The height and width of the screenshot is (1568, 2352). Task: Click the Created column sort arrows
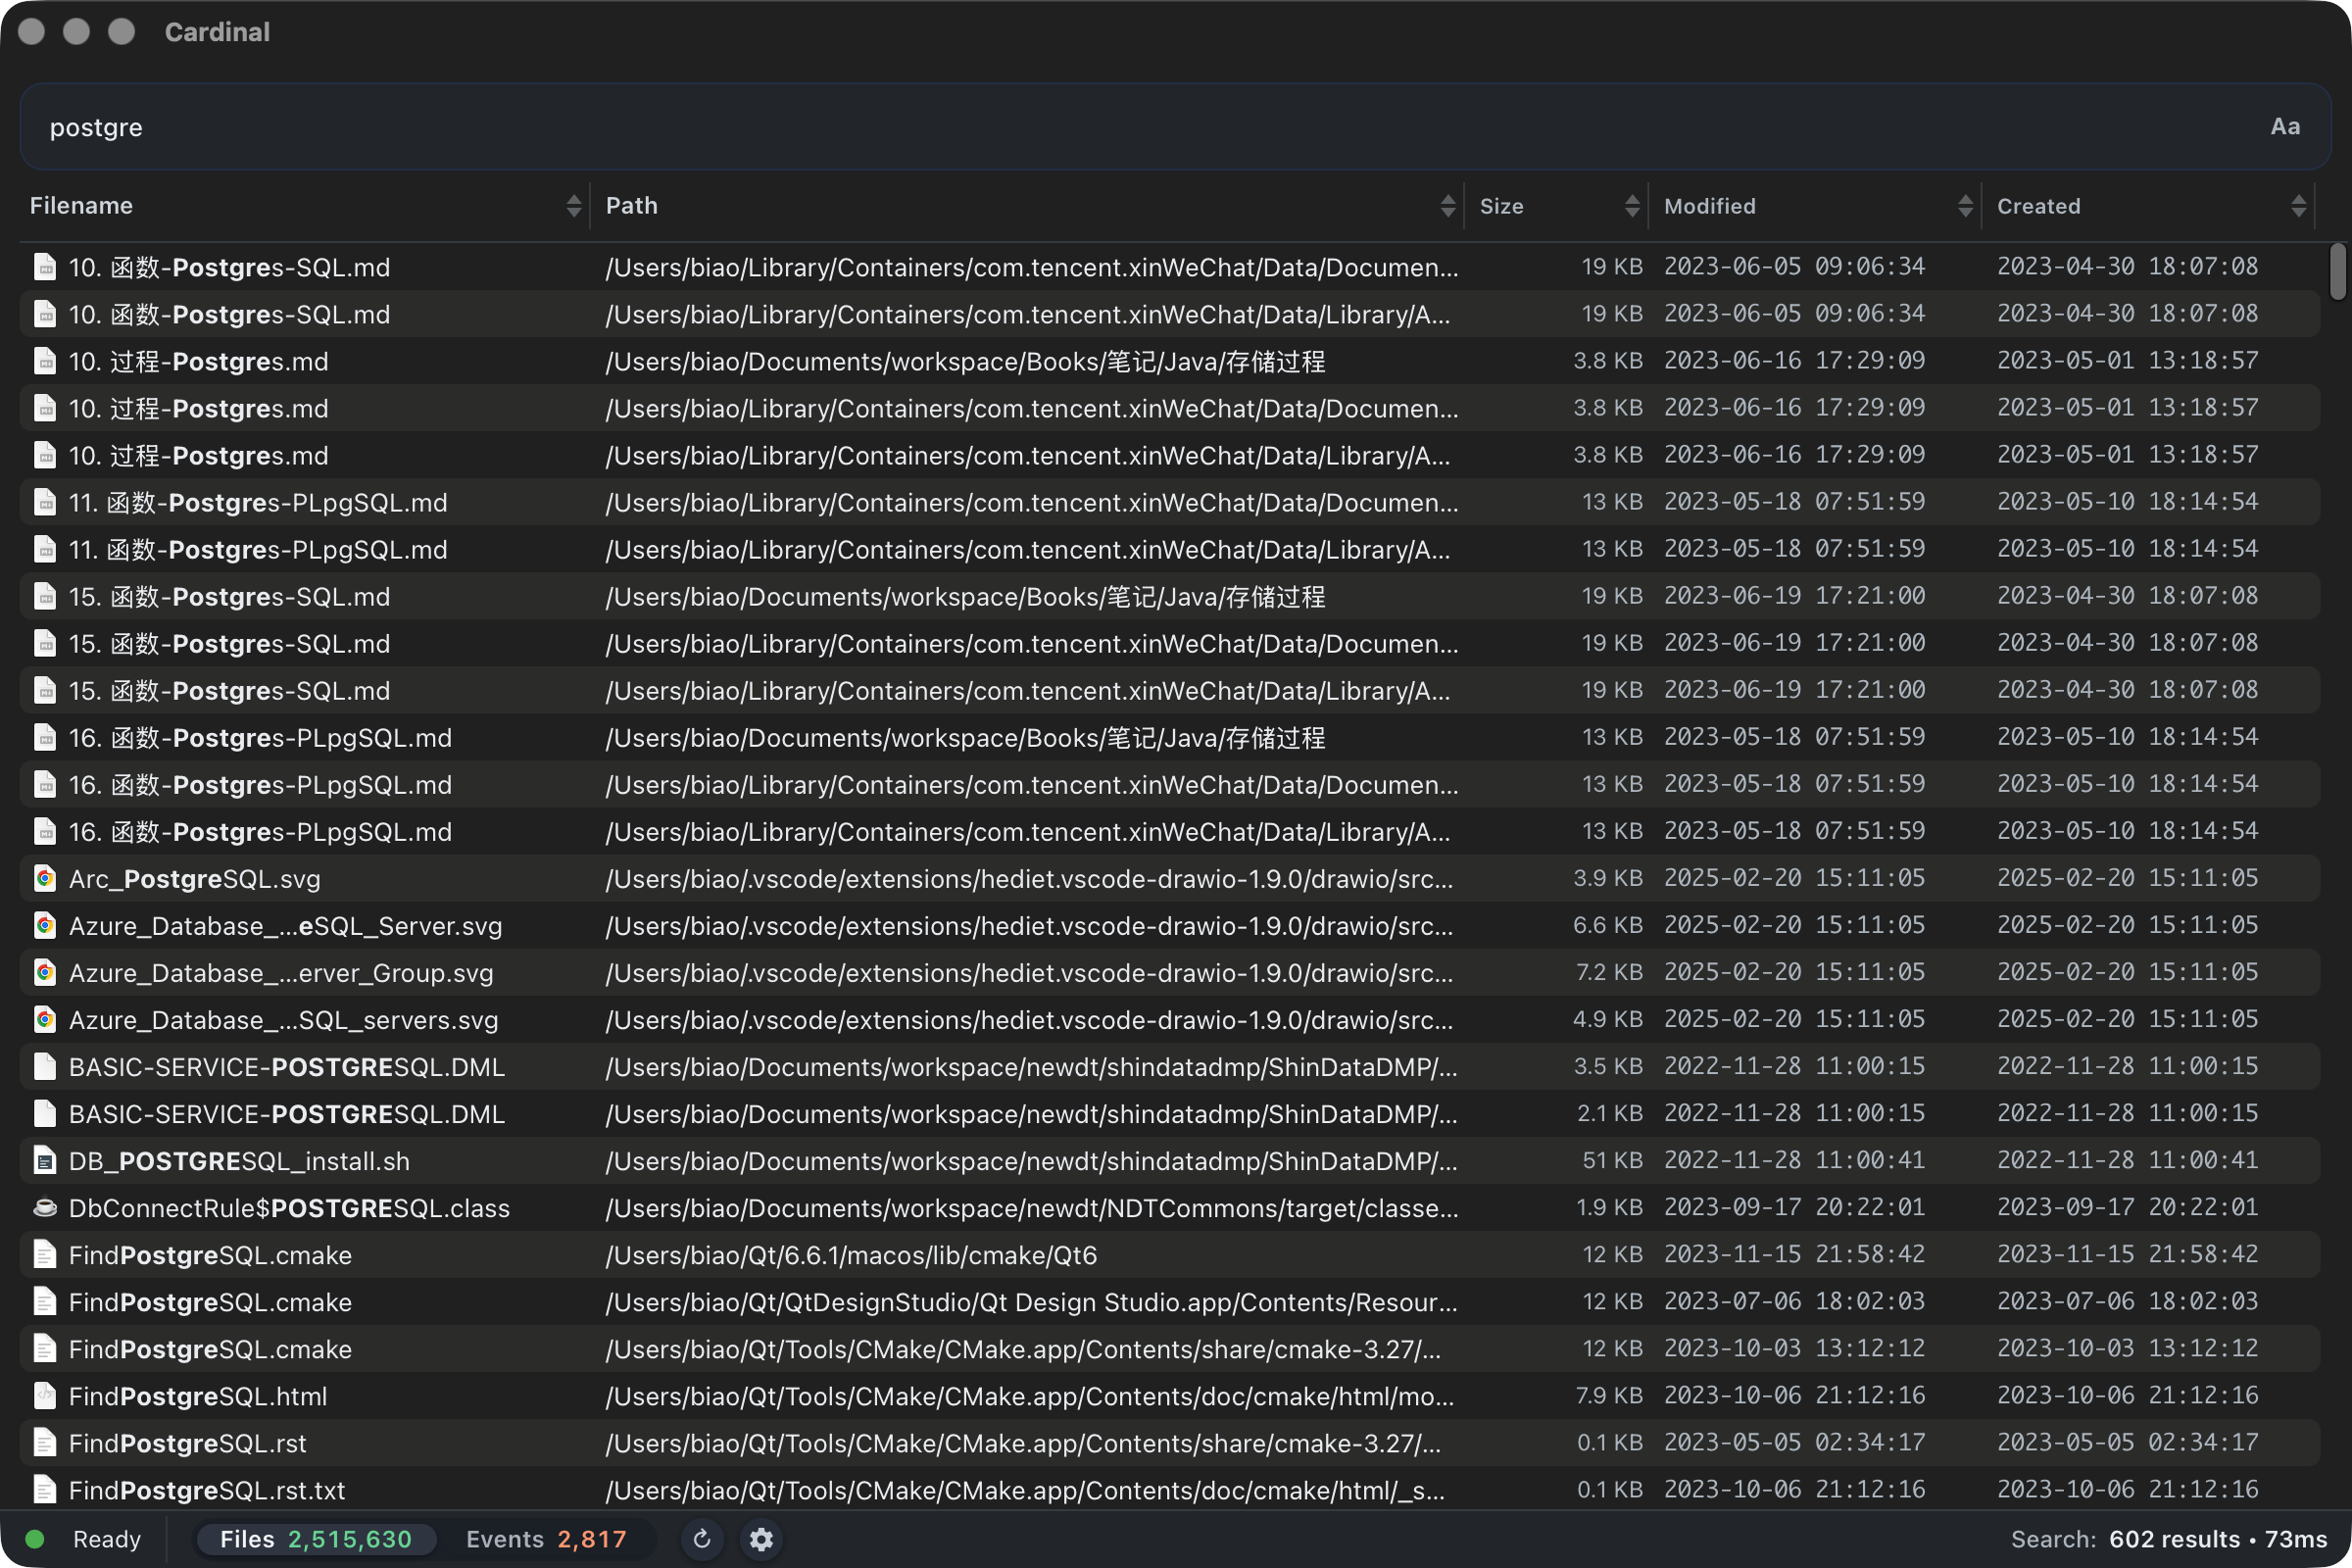click(x=2298, y=206)
